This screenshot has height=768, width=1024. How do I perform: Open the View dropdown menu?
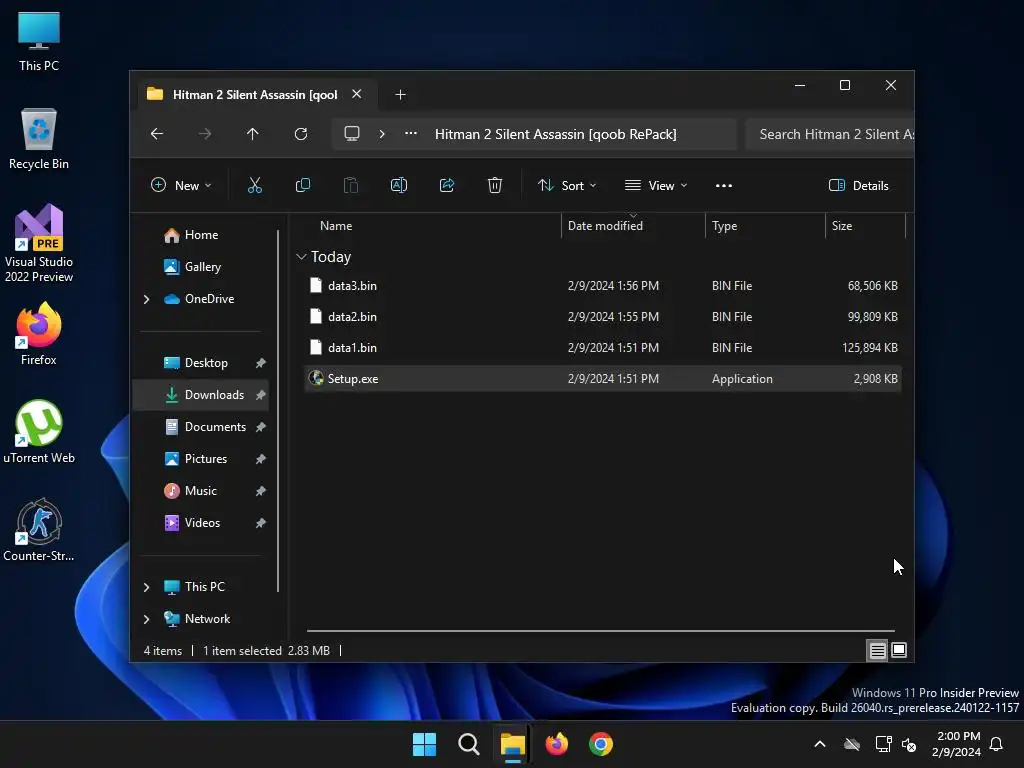click(656, 185)
